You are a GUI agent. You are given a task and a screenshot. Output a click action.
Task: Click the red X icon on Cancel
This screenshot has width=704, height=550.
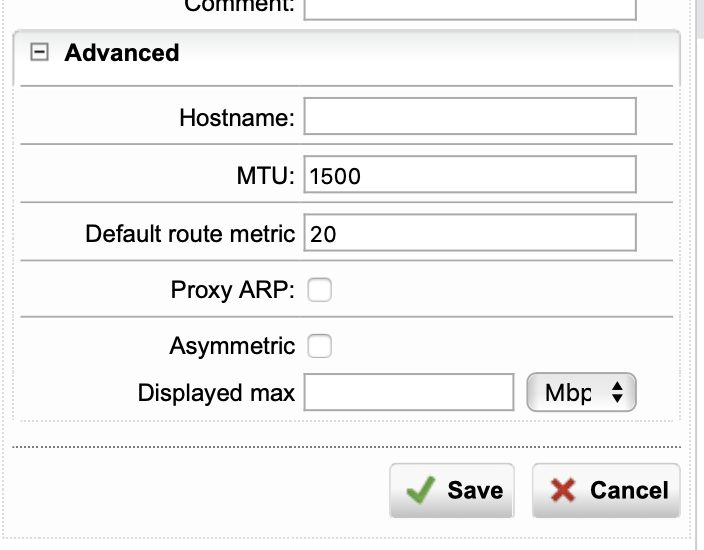click(563, 490)
